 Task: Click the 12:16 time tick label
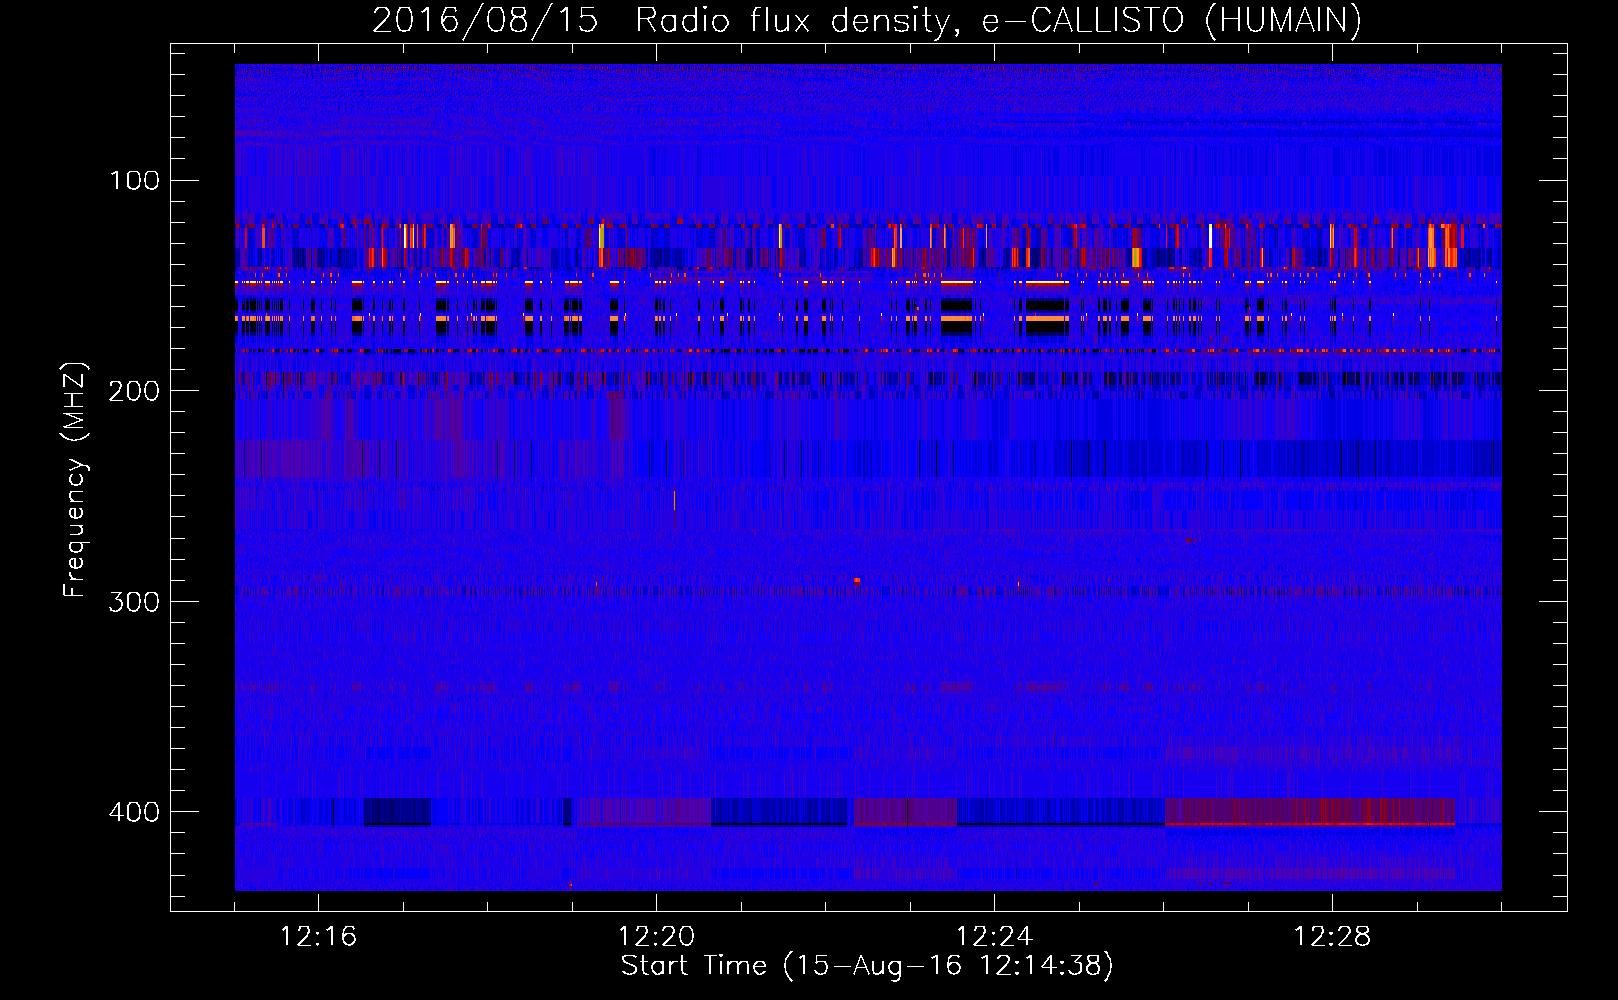pyautogui.click(x=318, y=937)
